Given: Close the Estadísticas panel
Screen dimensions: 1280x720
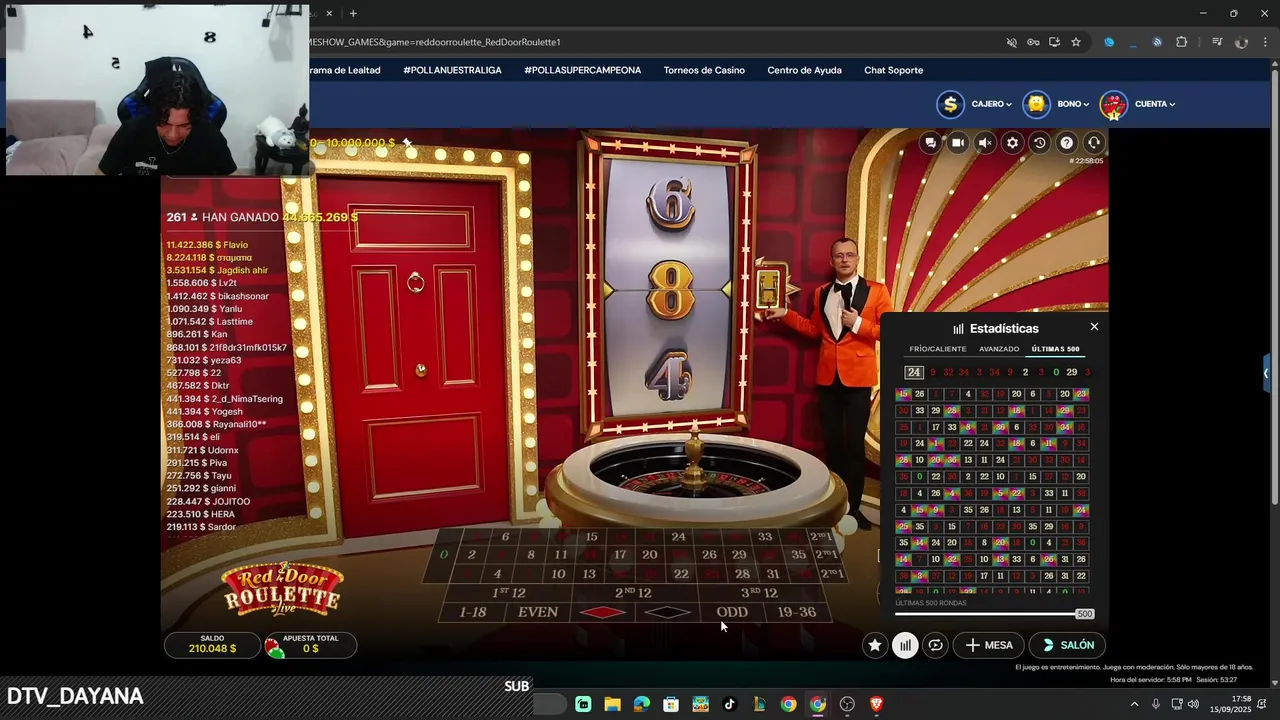Looking at the screenshot, I should (x=1094, y=327).
